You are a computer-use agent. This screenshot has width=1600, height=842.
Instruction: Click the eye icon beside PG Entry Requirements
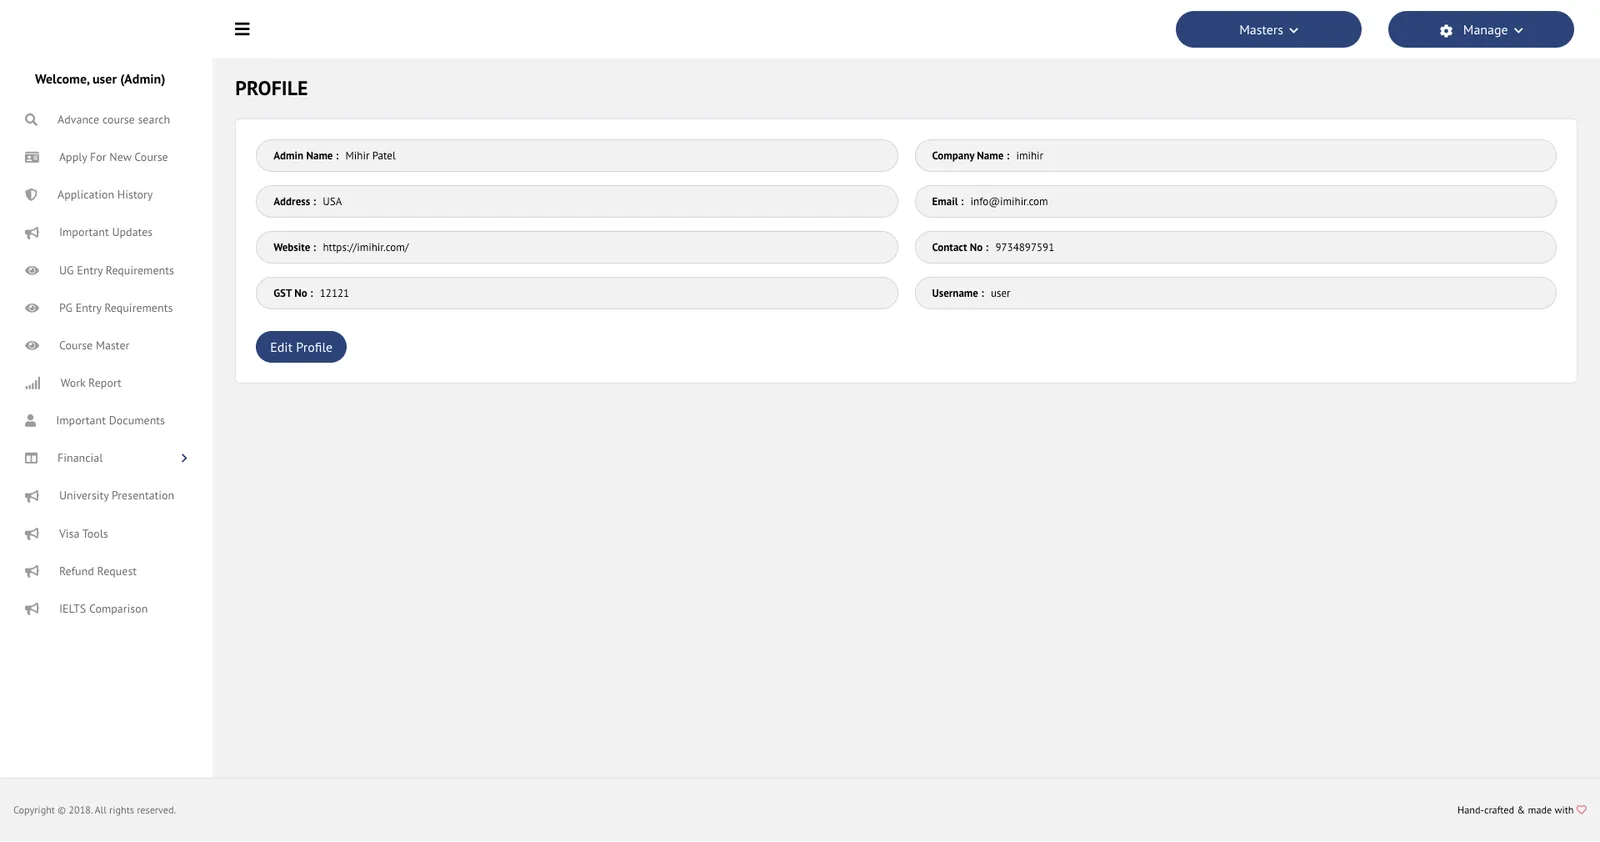point(32,308)
